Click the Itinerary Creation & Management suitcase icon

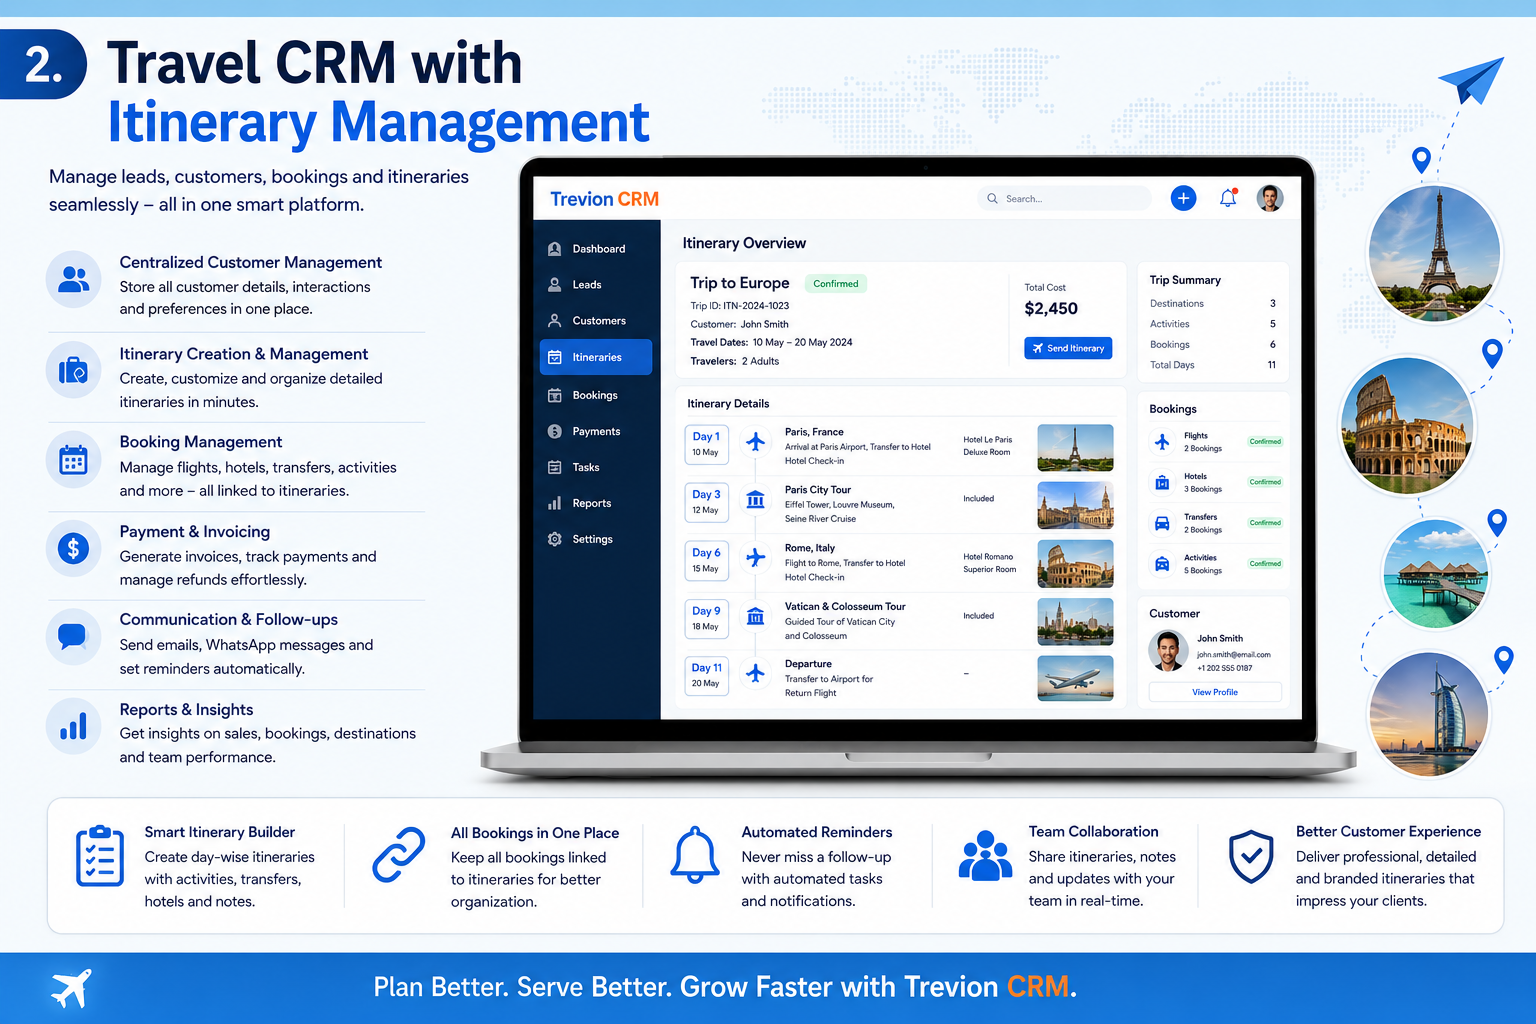[x=73, y=370]
